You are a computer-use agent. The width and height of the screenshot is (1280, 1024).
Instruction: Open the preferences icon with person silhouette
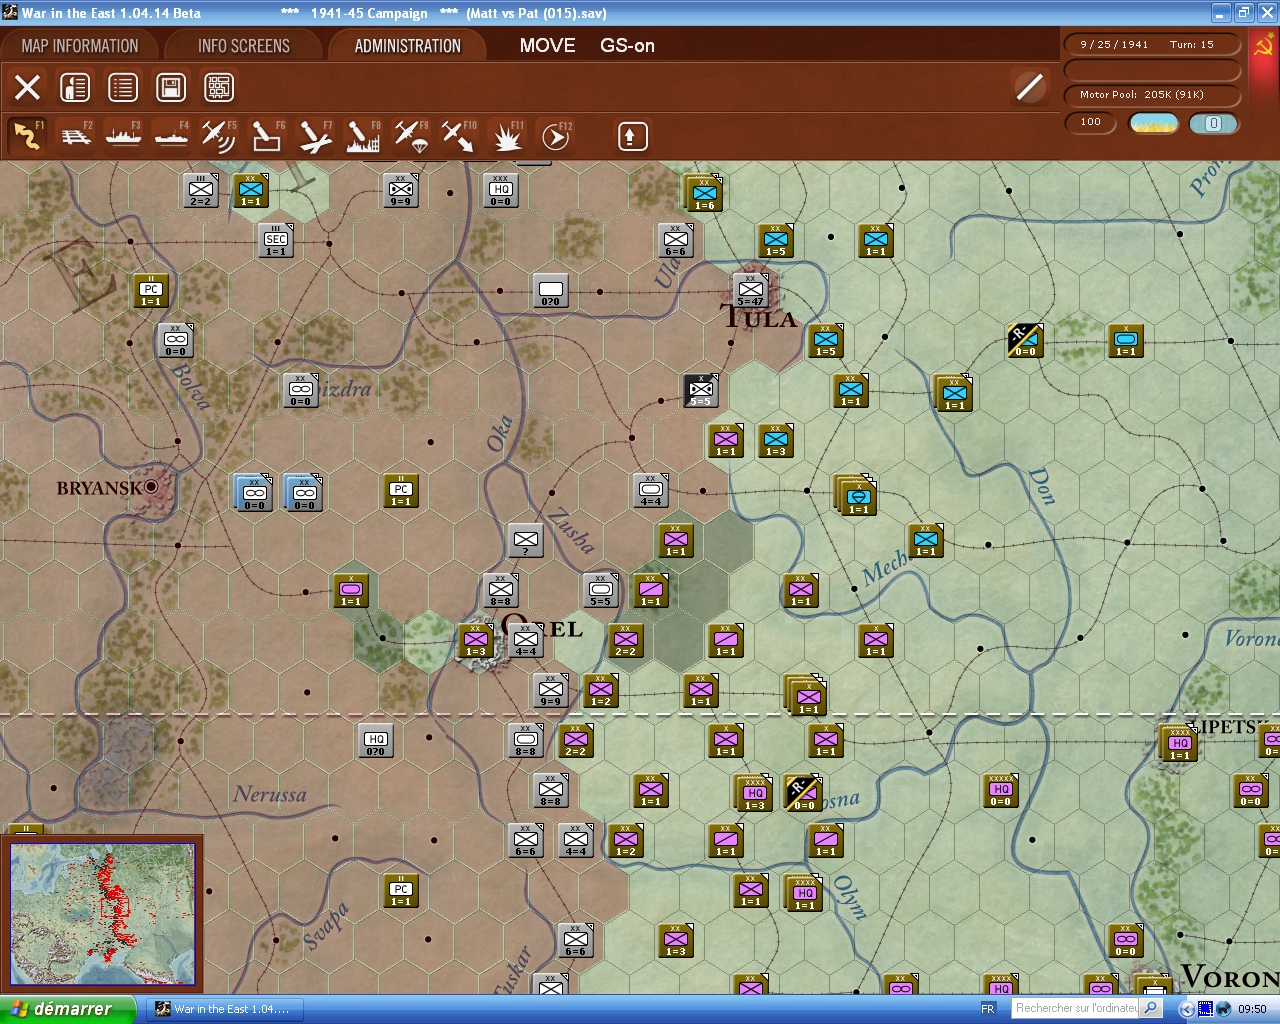(75, 87)
